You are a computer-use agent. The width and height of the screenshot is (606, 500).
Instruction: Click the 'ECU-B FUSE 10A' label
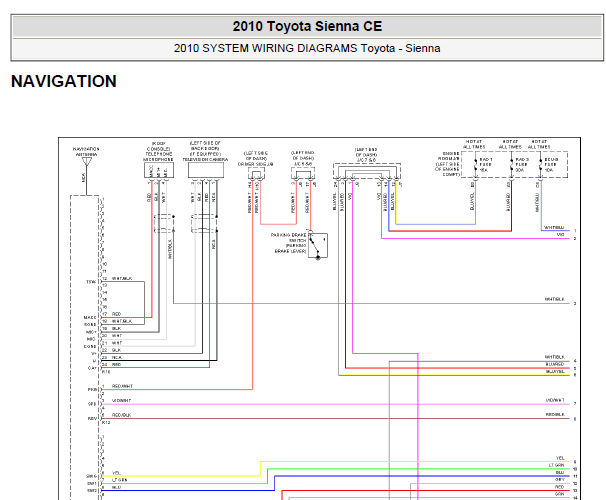(x=551, y=164)
